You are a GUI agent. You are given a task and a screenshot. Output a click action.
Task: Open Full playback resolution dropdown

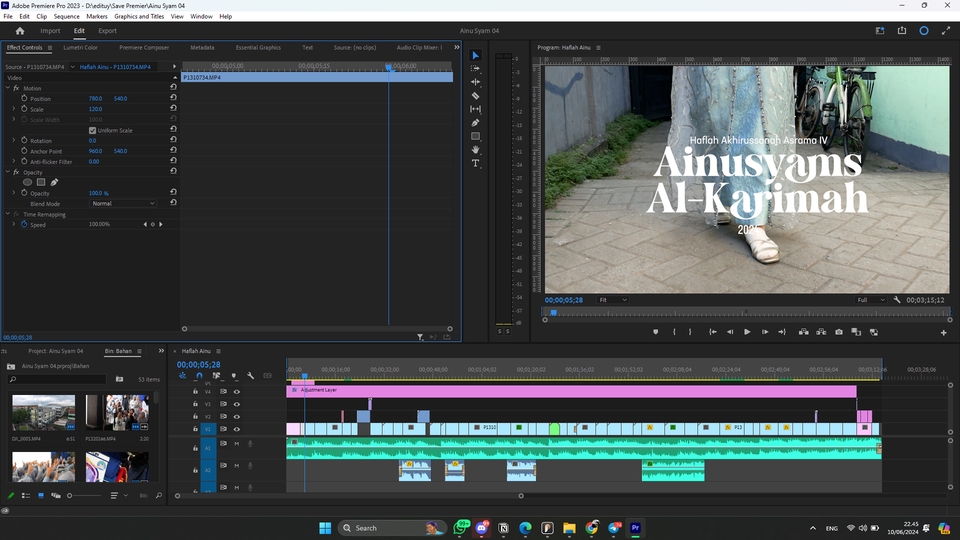coord(871,300)
